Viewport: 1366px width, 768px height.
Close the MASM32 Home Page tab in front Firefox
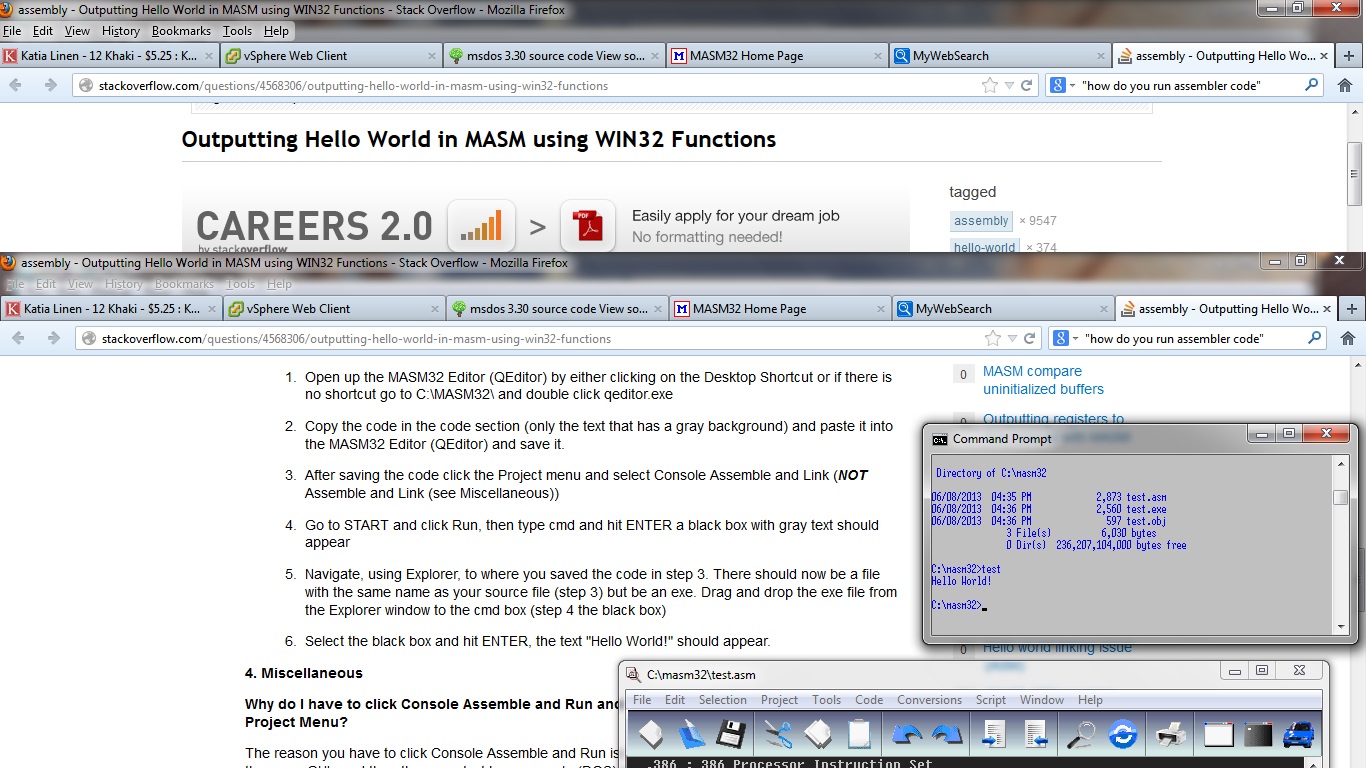click(880, 309)
